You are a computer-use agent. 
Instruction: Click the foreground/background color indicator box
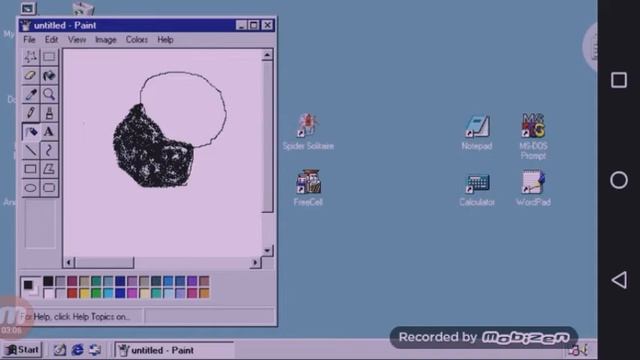point(31,287)
